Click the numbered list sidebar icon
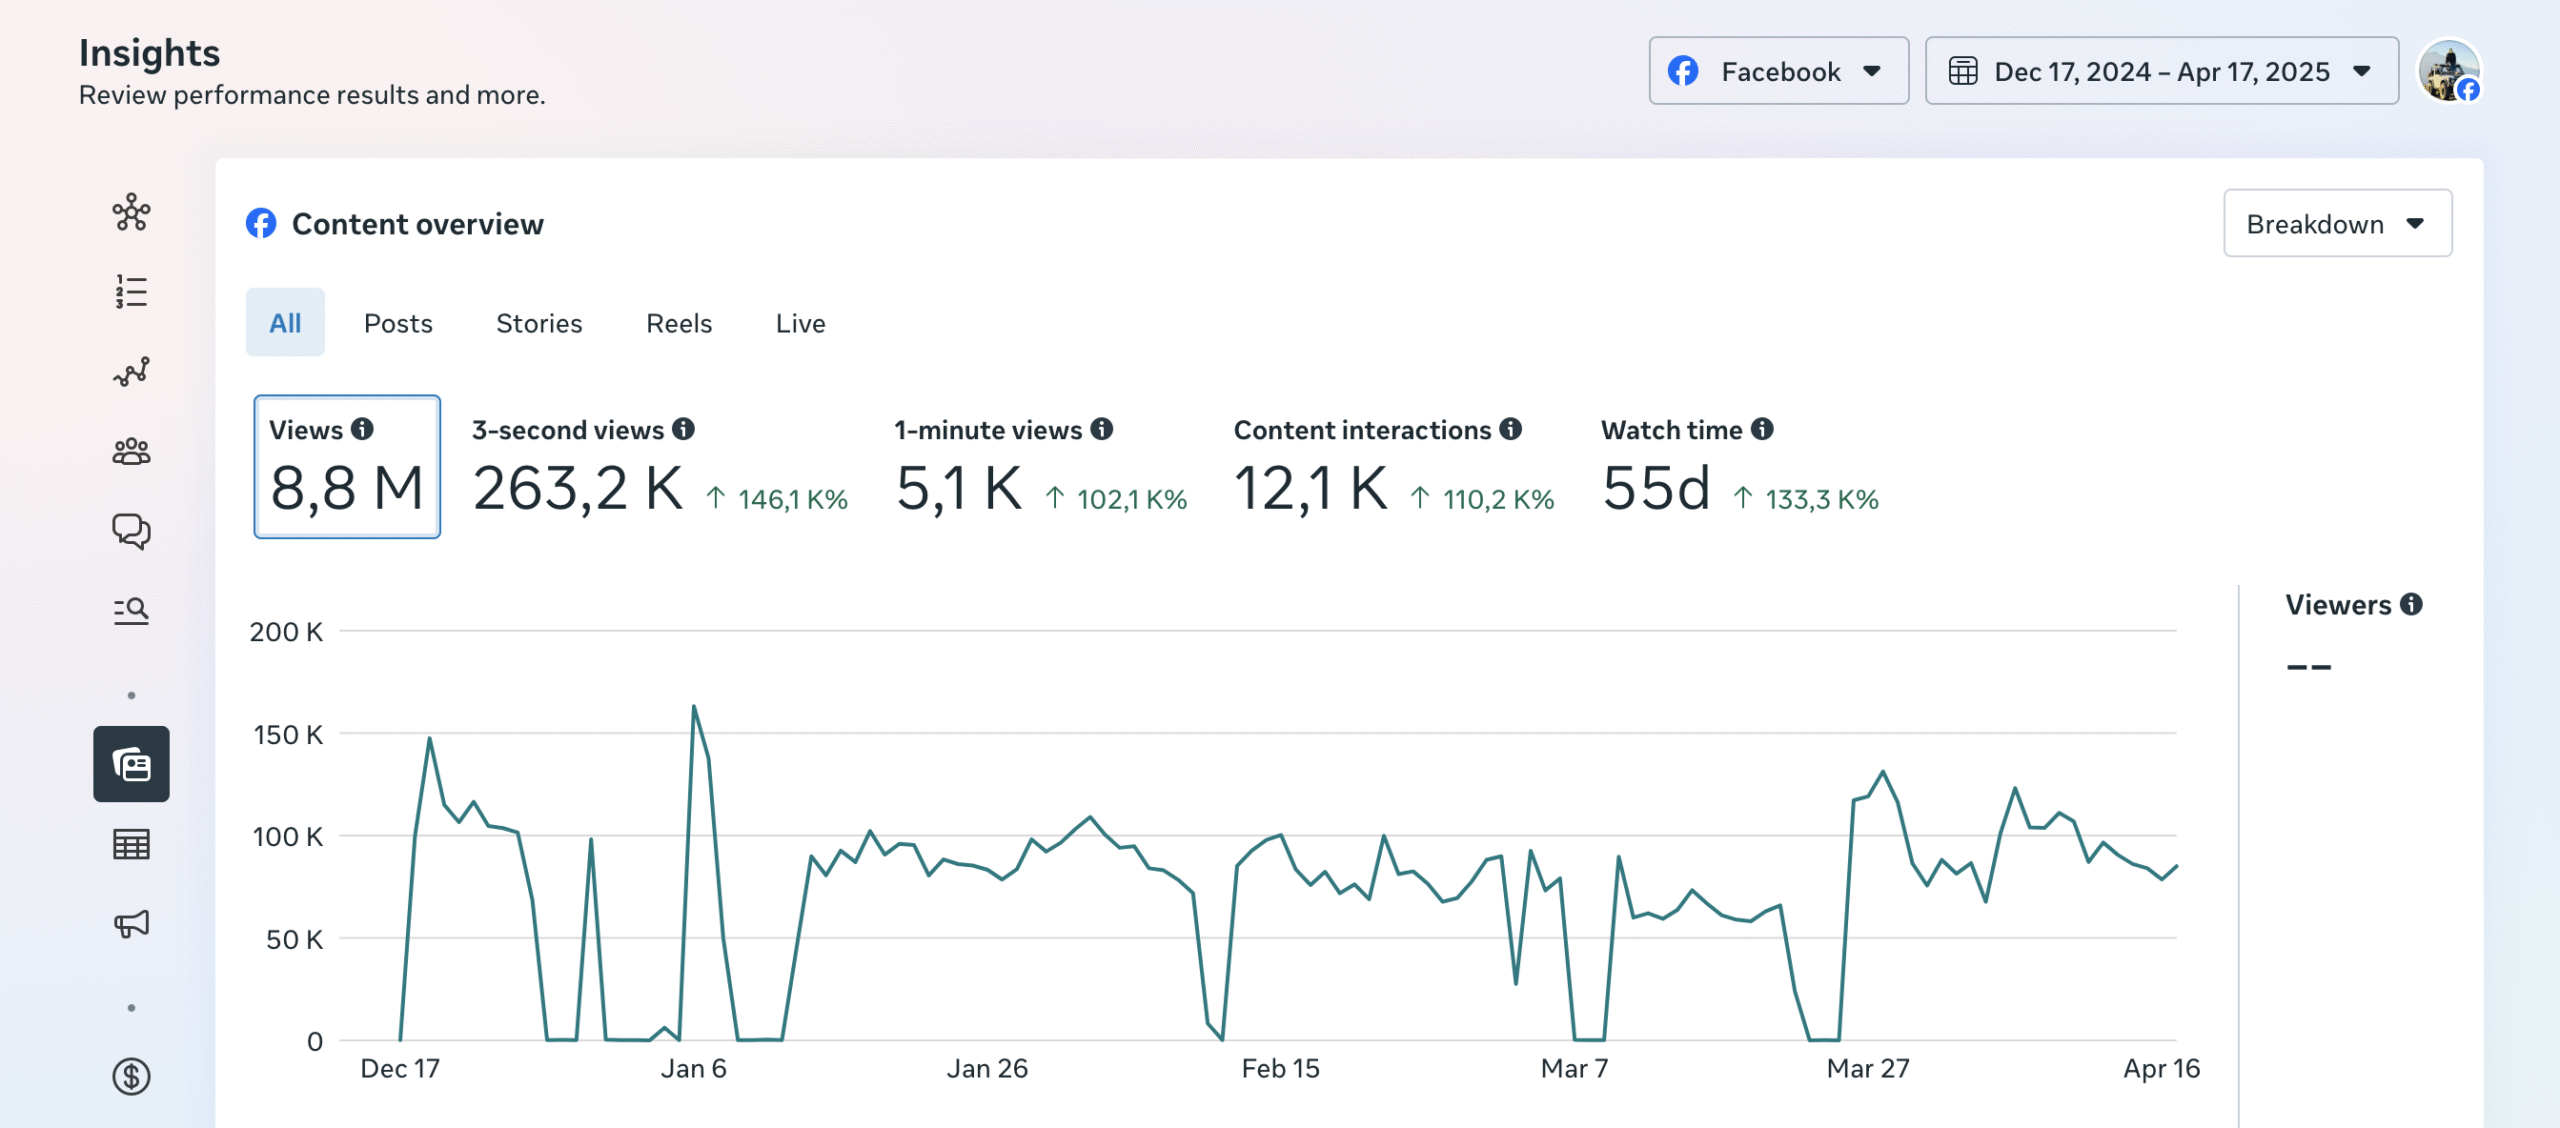The image size is (2560, 1128). pyautogui.click(x=131, y=292)
